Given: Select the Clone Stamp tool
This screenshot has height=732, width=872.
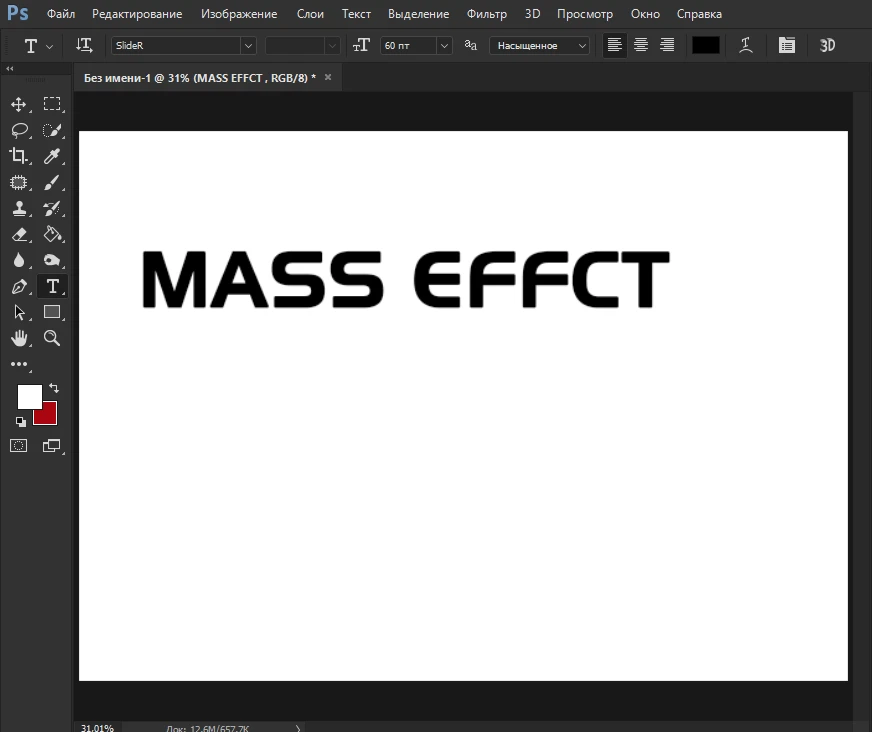Looking at the screenshot, I should pyautogui.click(x=19, y=208).
